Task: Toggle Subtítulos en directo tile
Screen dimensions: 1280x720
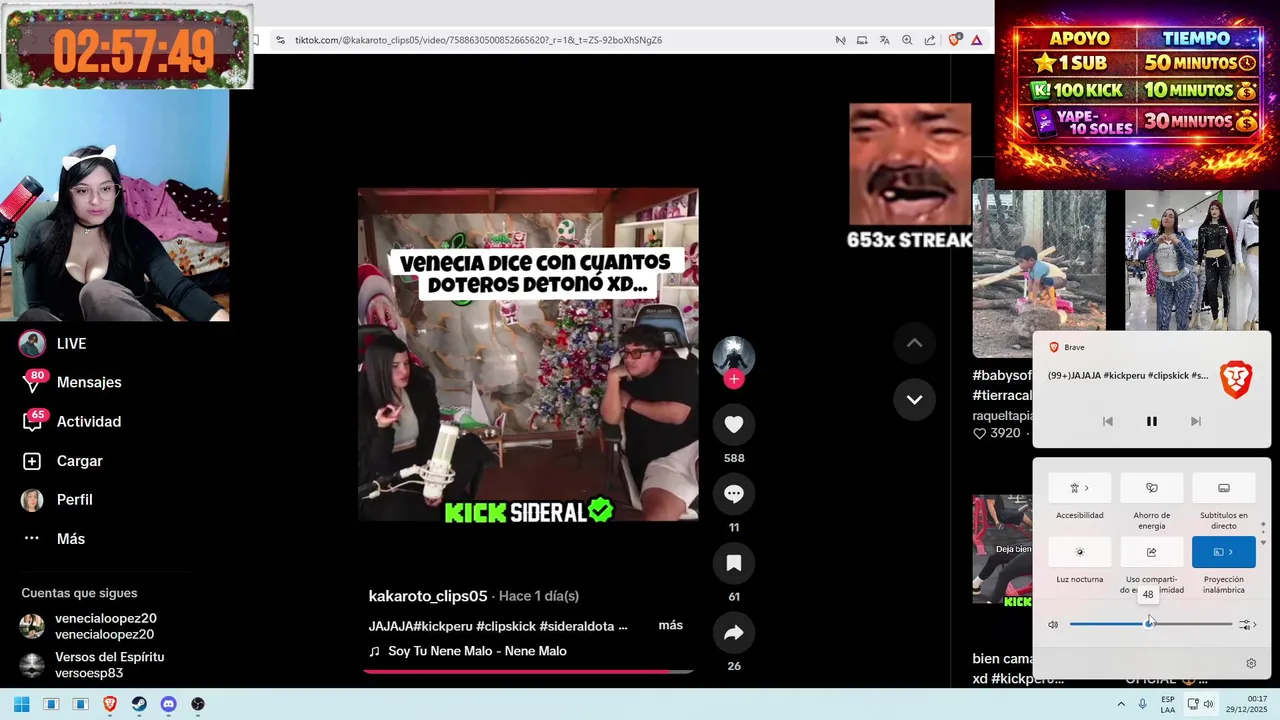Action: [x=1223, y=488]
